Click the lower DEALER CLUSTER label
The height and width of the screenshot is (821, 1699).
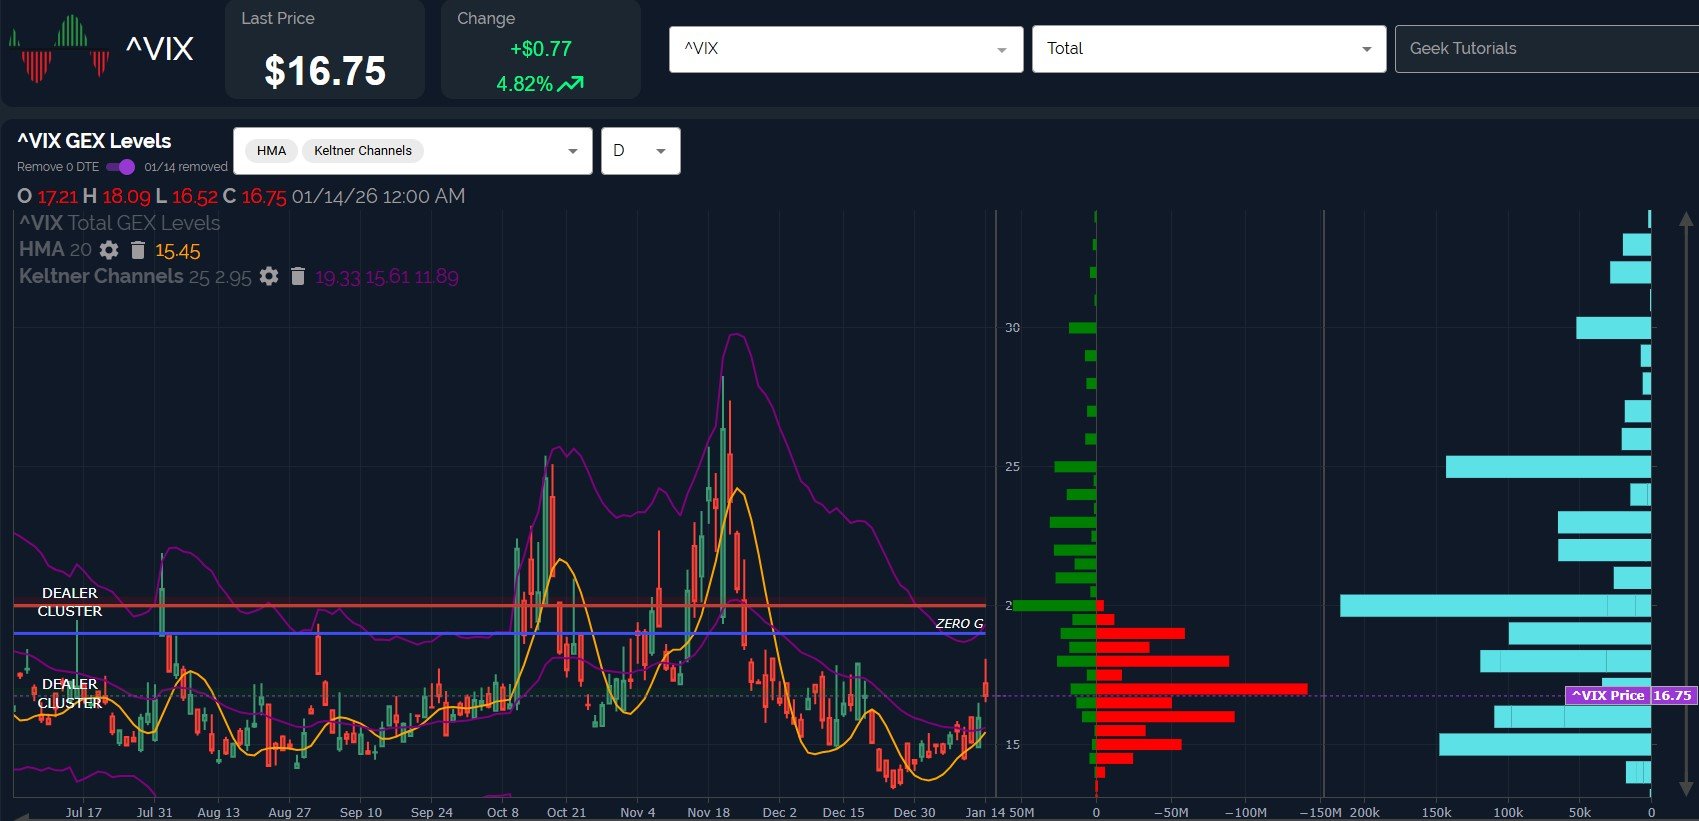70,693
